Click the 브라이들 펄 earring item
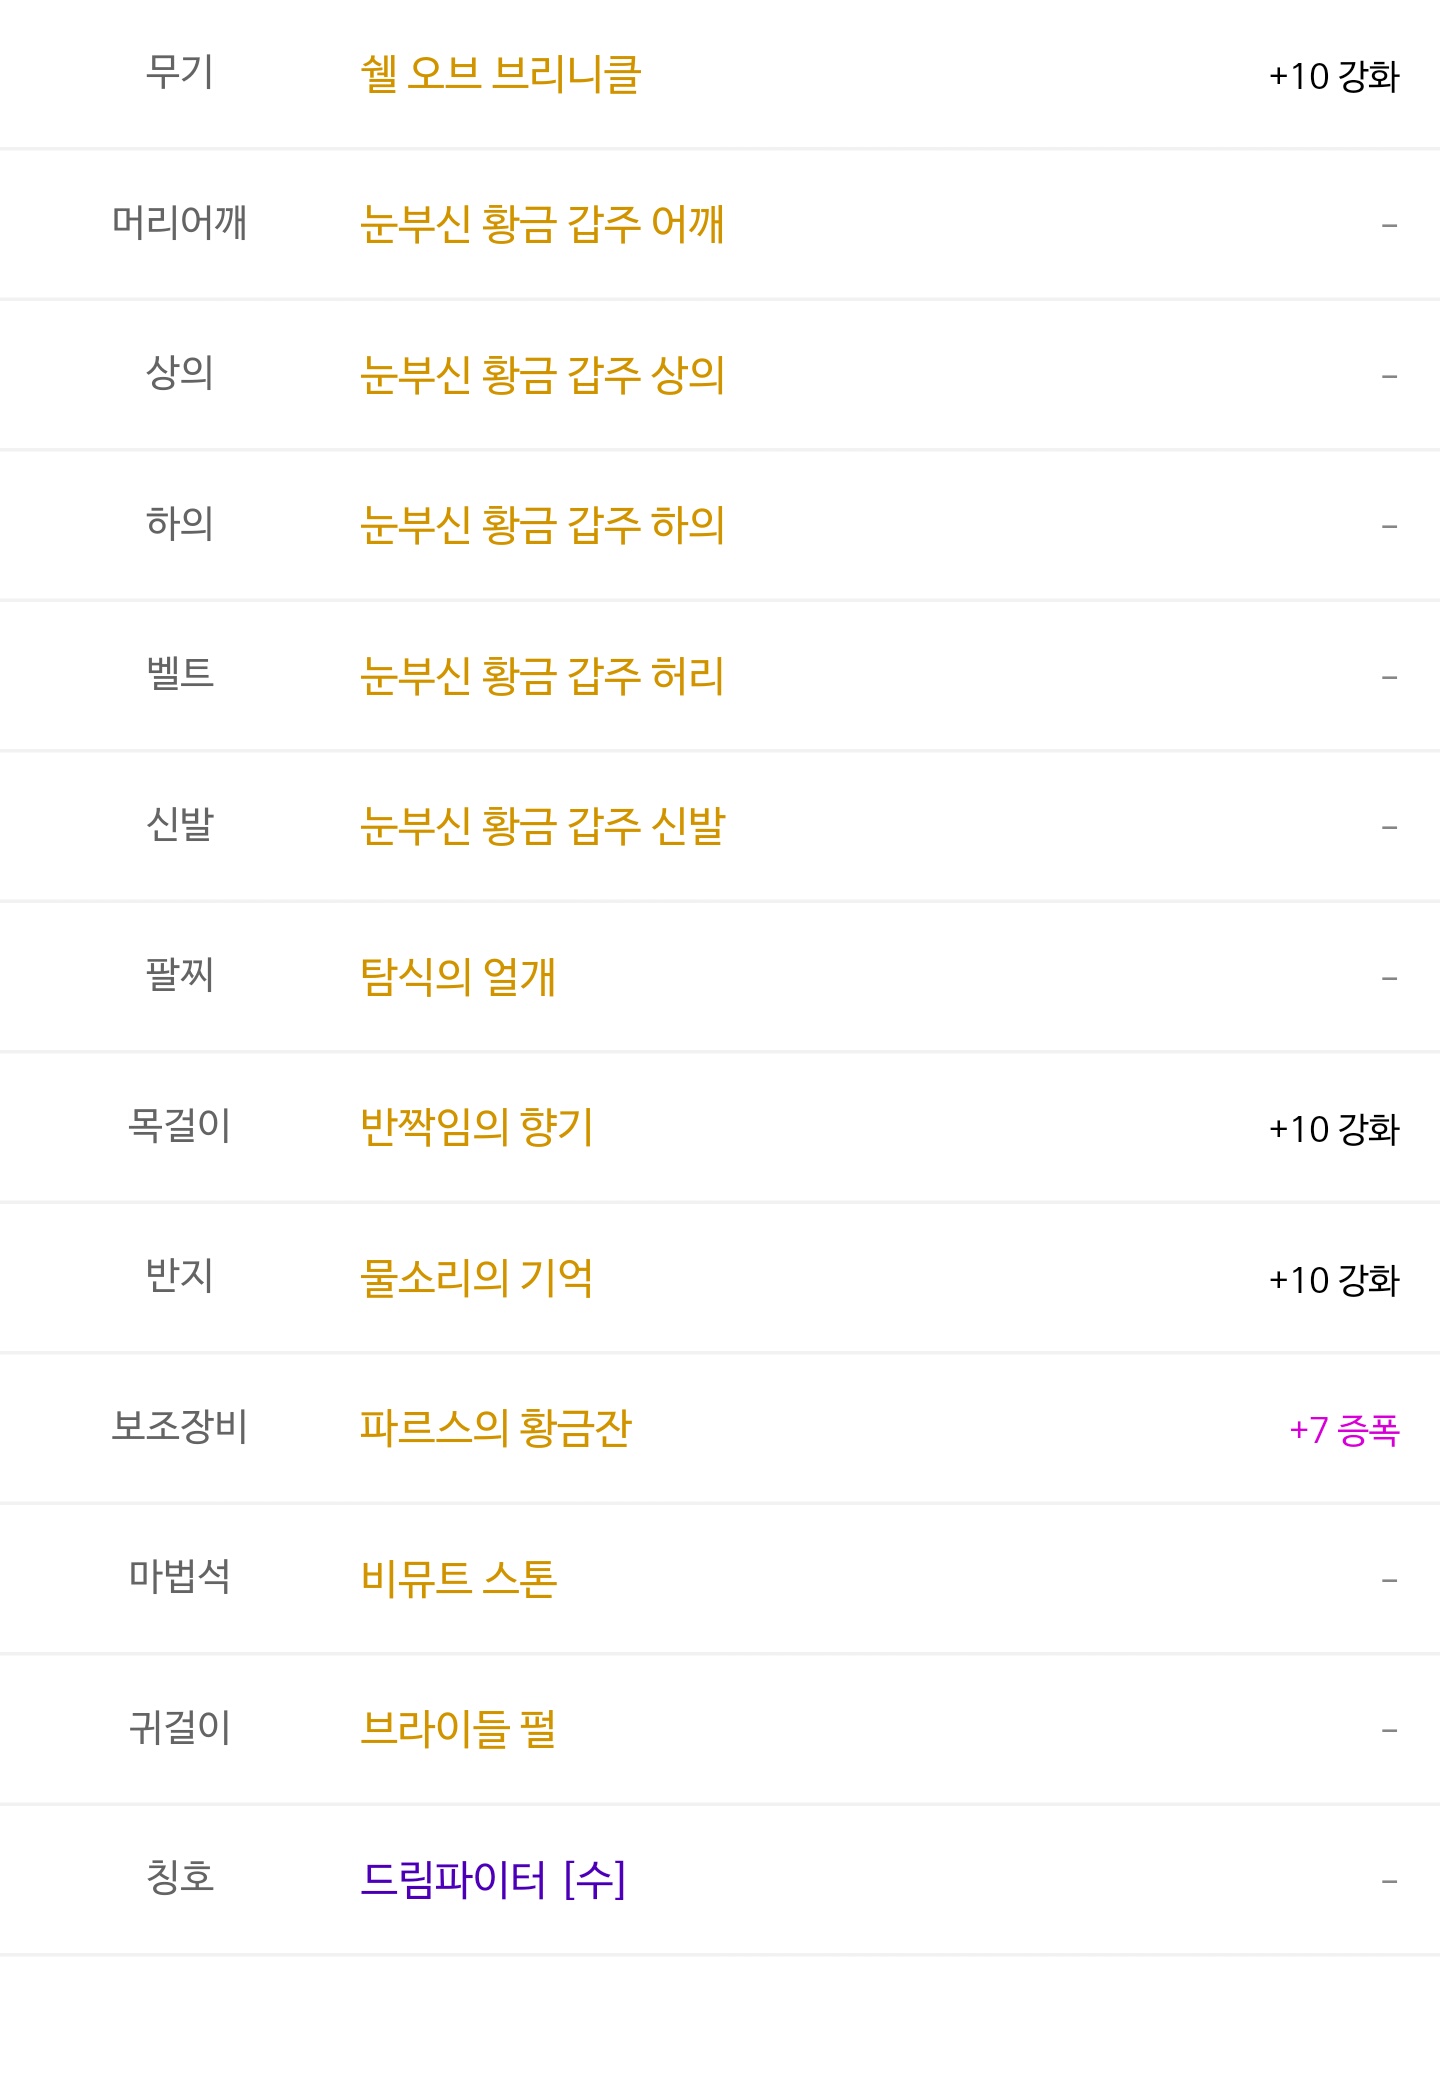 (x=458, y=1730)
